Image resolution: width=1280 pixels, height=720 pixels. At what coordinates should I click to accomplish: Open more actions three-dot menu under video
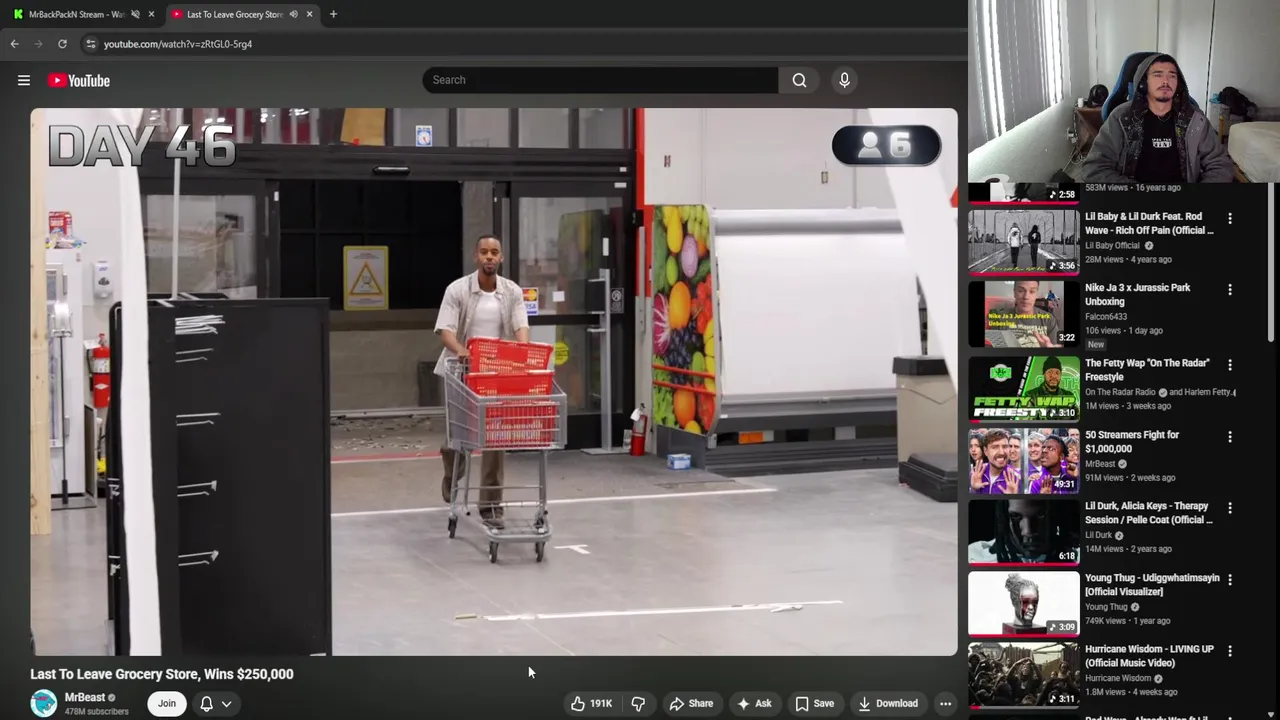click(x=945, y=703)
